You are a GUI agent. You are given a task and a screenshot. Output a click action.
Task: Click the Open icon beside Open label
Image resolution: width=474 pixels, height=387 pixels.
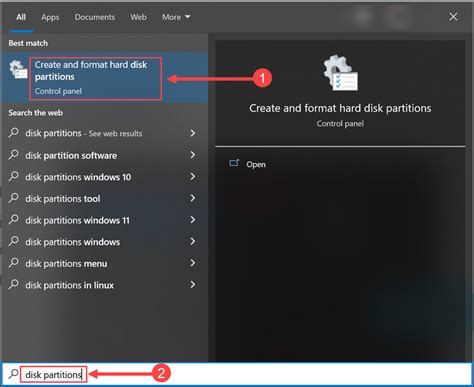(234, 163)
